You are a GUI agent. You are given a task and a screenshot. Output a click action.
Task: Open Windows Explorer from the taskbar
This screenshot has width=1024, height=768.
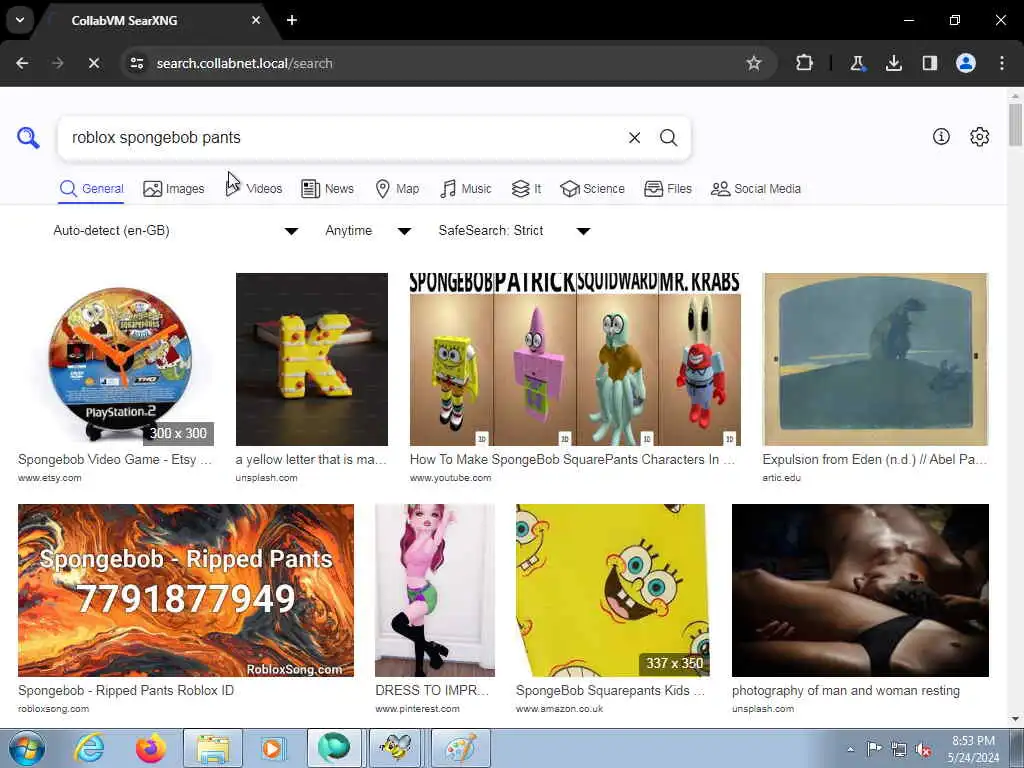[213, 748]
